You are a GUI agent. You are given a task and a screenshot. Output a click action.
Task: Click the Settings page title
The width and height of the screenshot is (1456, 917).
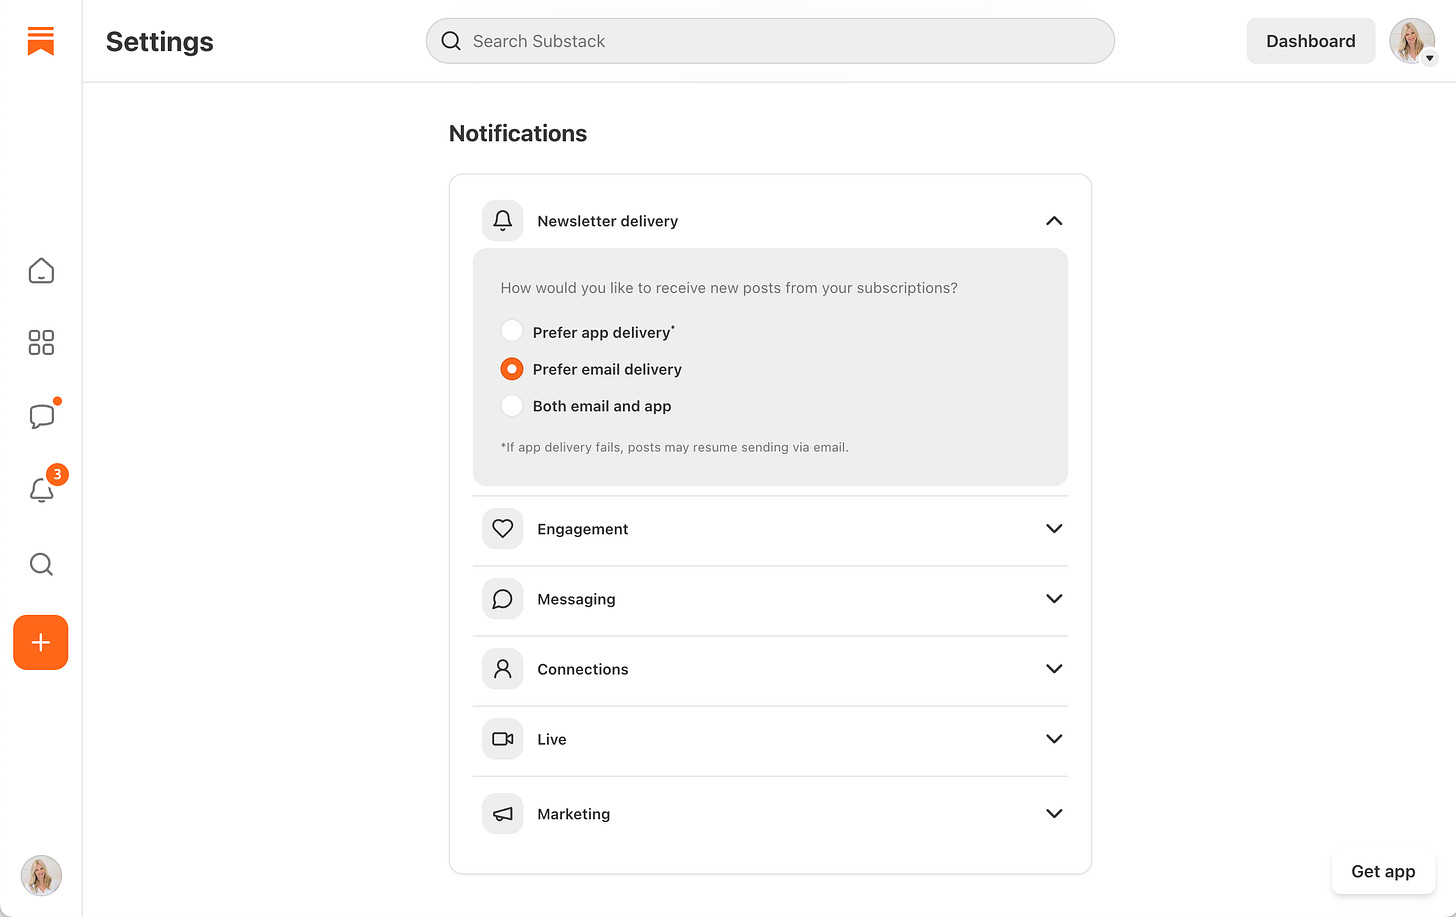coord(160,41)
